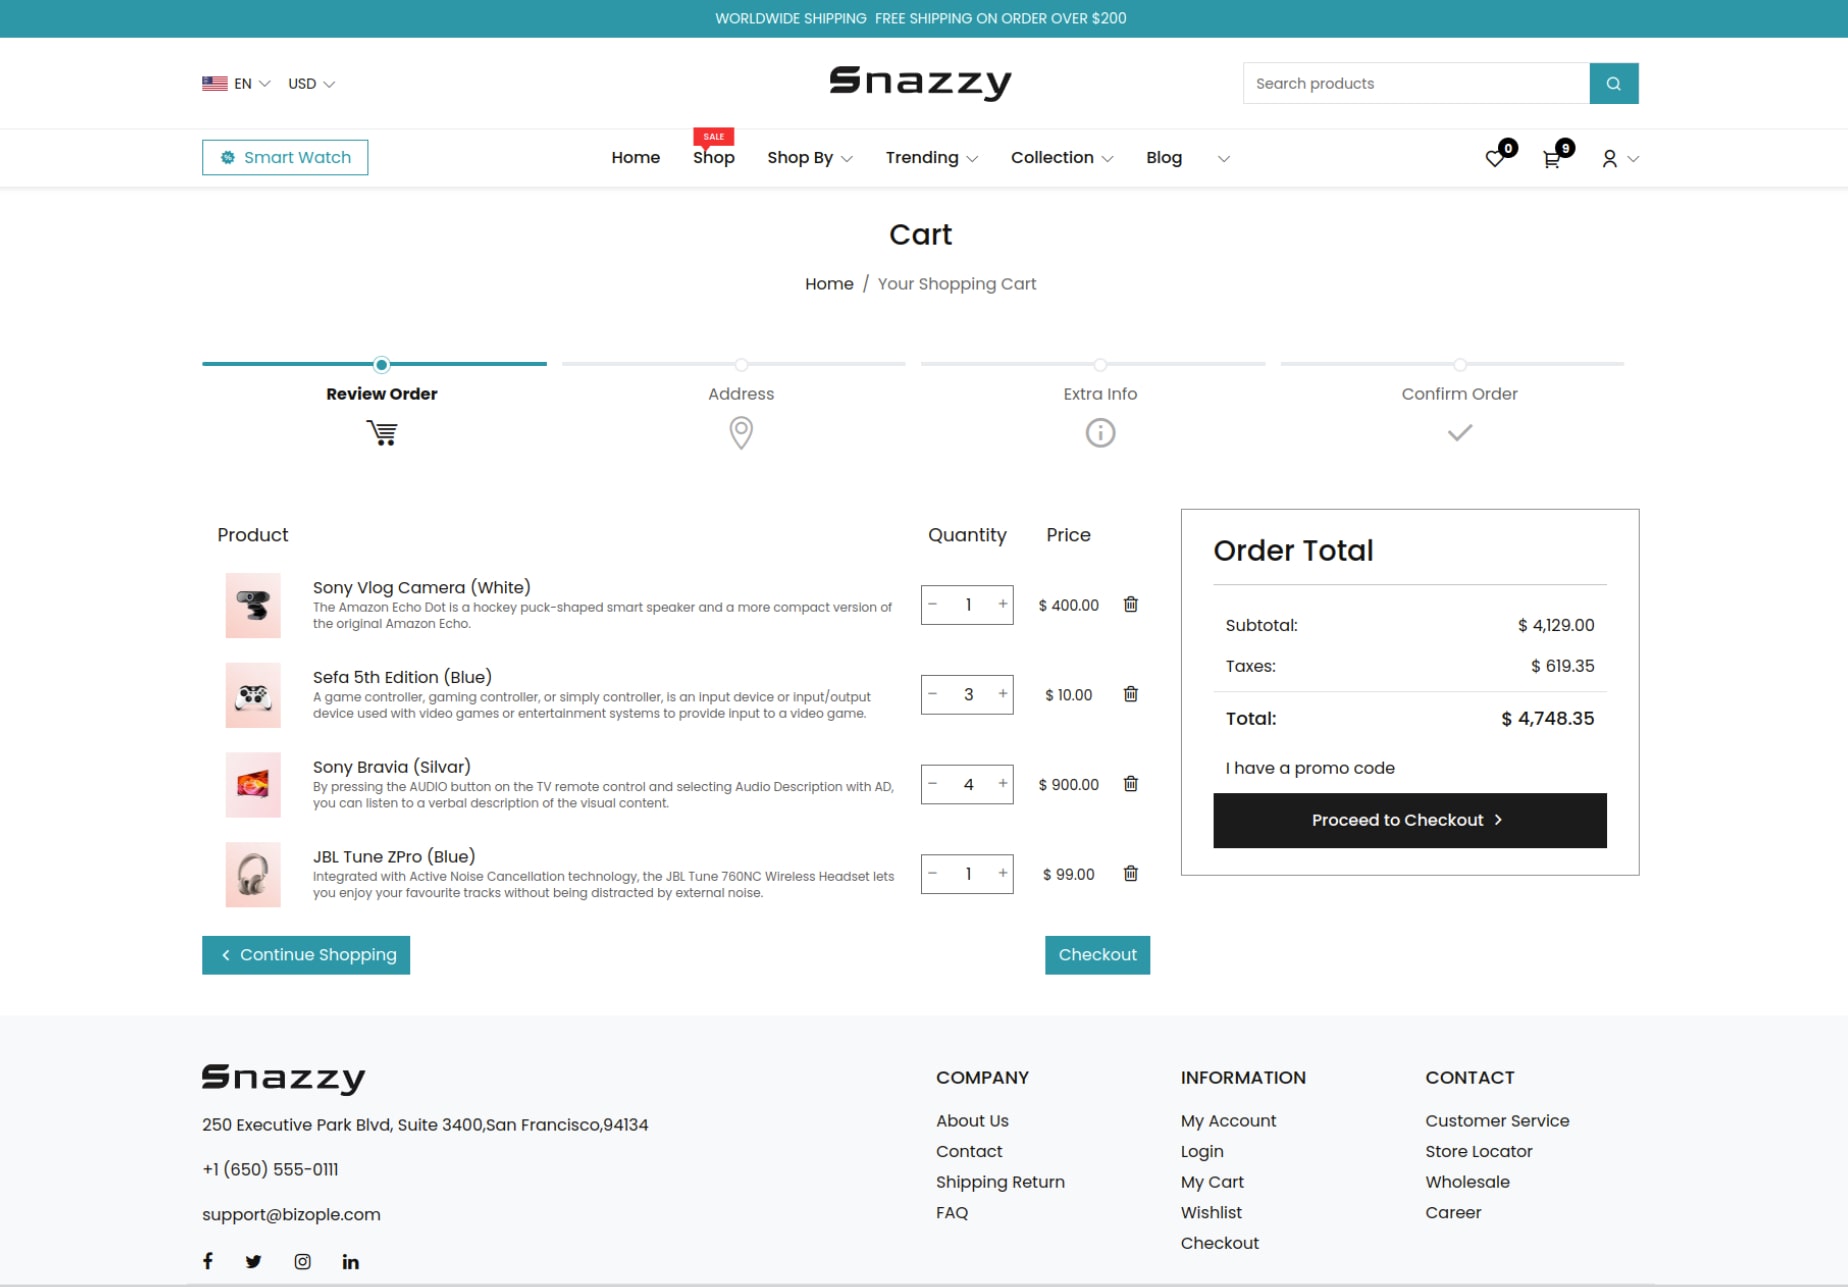Open the user account icon
Image resolution: width=1848 pixels, height=1287 pixels.
(x=1609, y=159)
